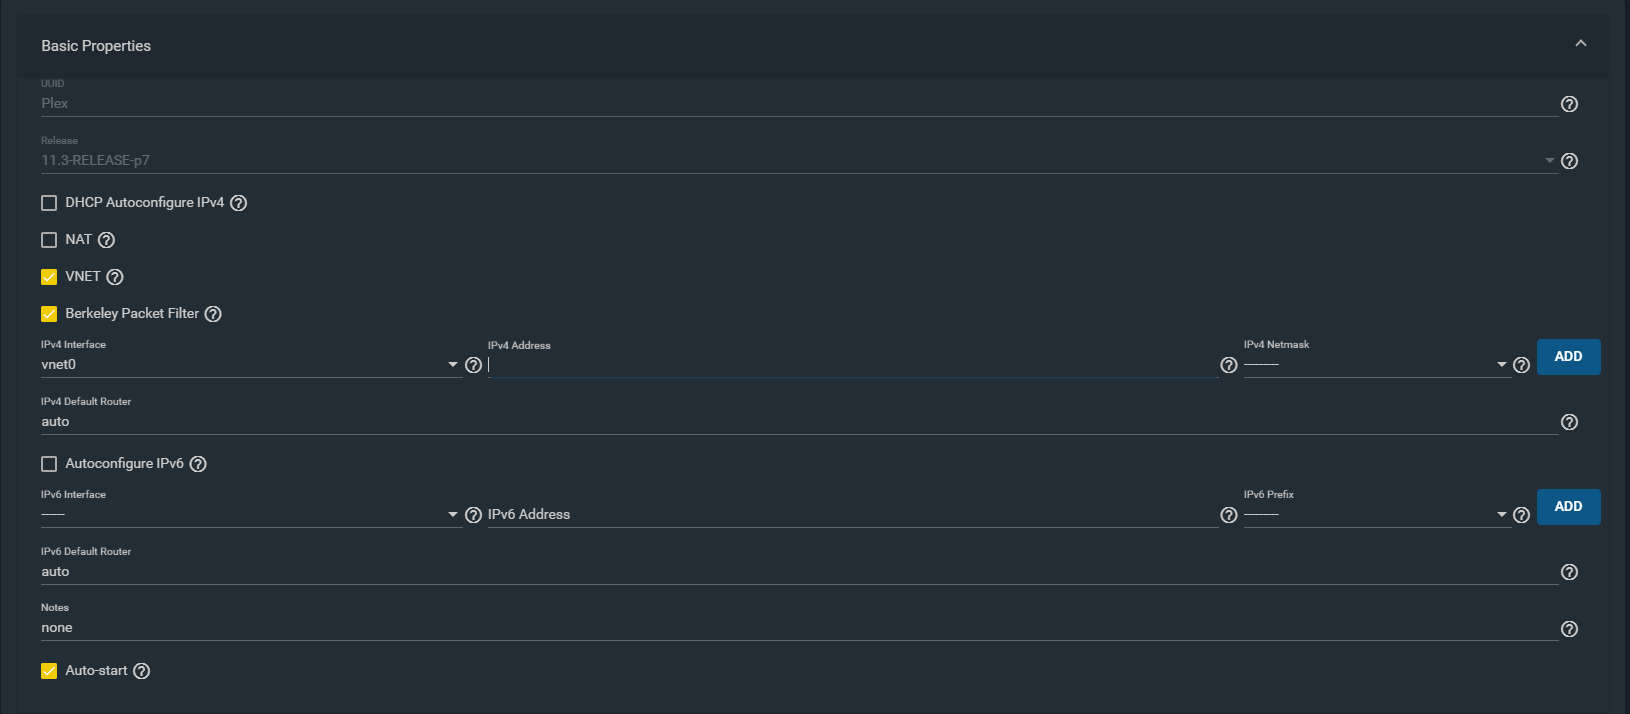Click into the IPv6 Address field

pos(850,515)
